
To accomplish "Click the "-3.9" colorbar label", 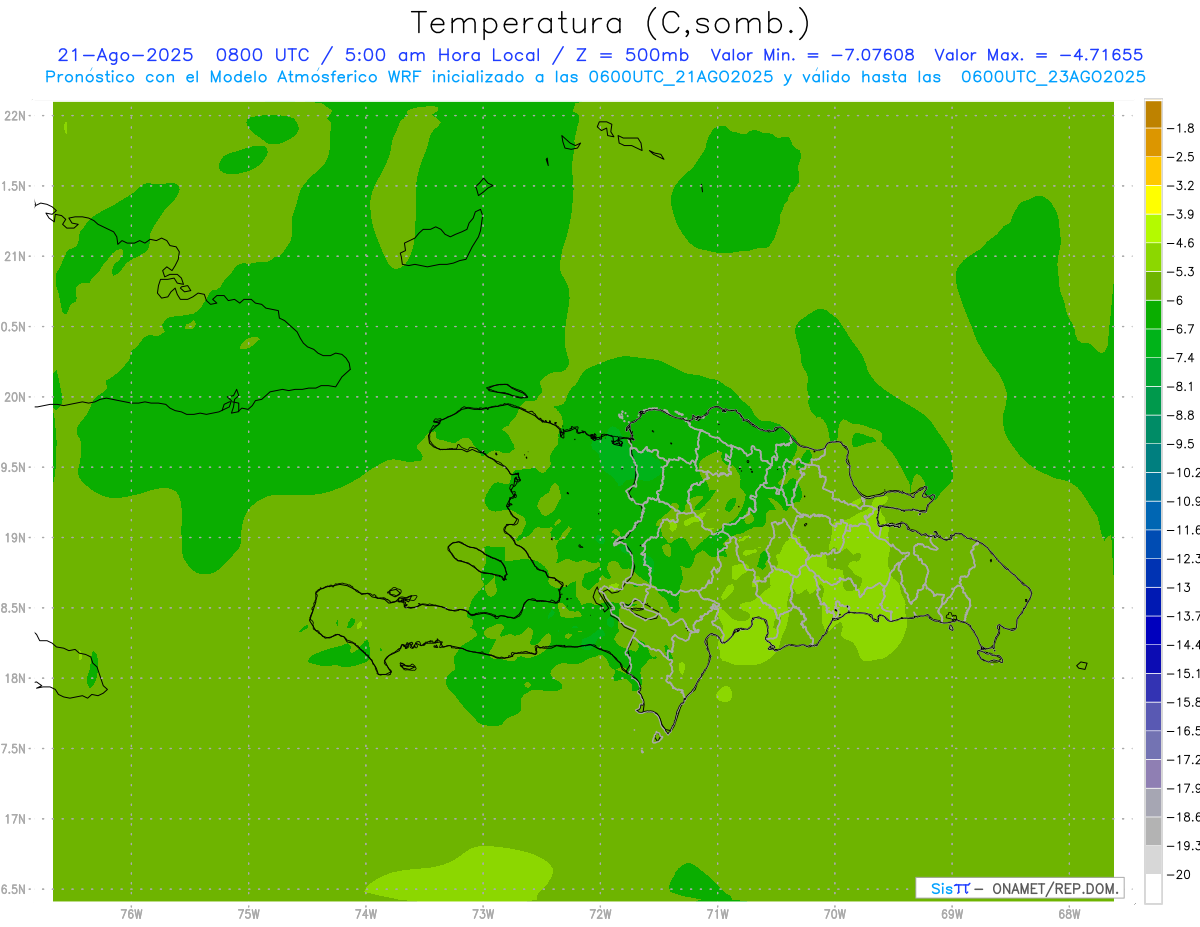I will (x=1181, y=214).
